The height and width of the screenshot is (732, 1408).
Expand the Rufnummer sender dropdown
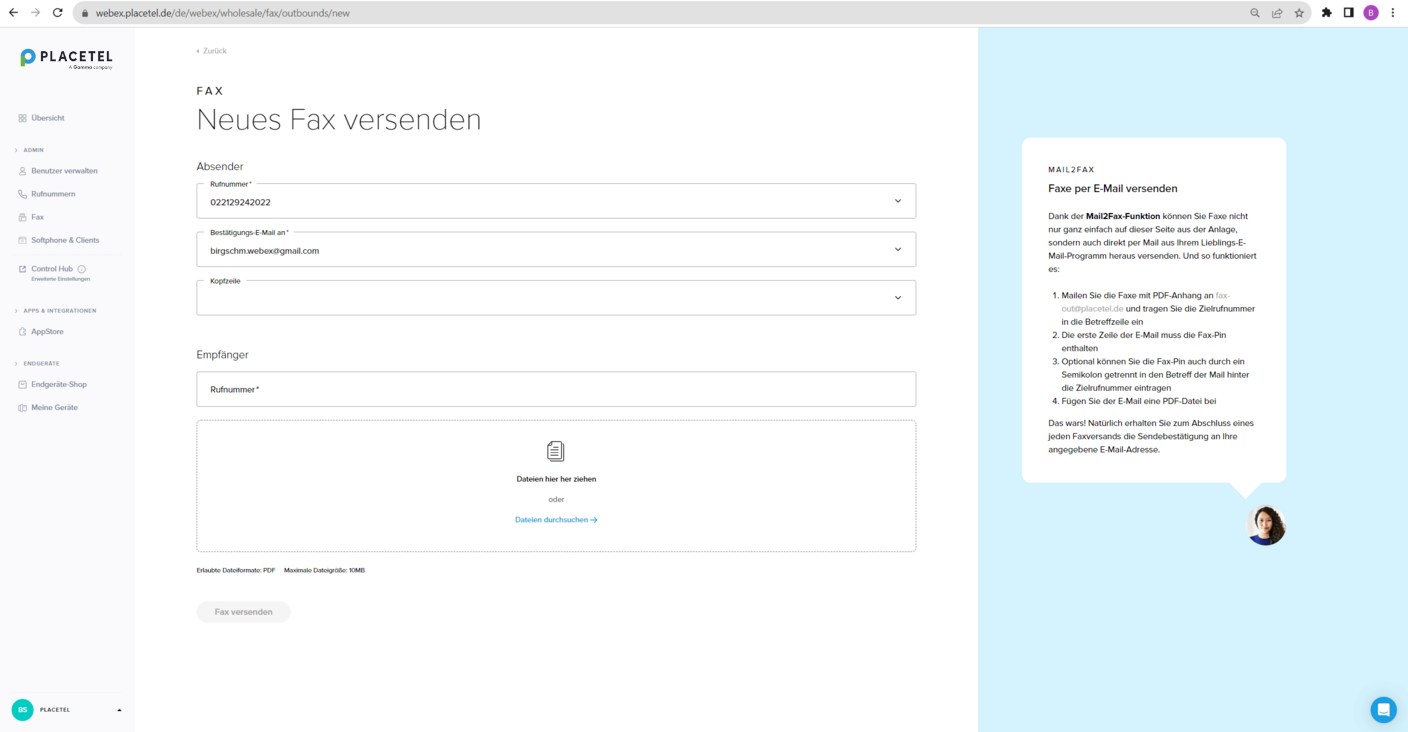(897, 200)
